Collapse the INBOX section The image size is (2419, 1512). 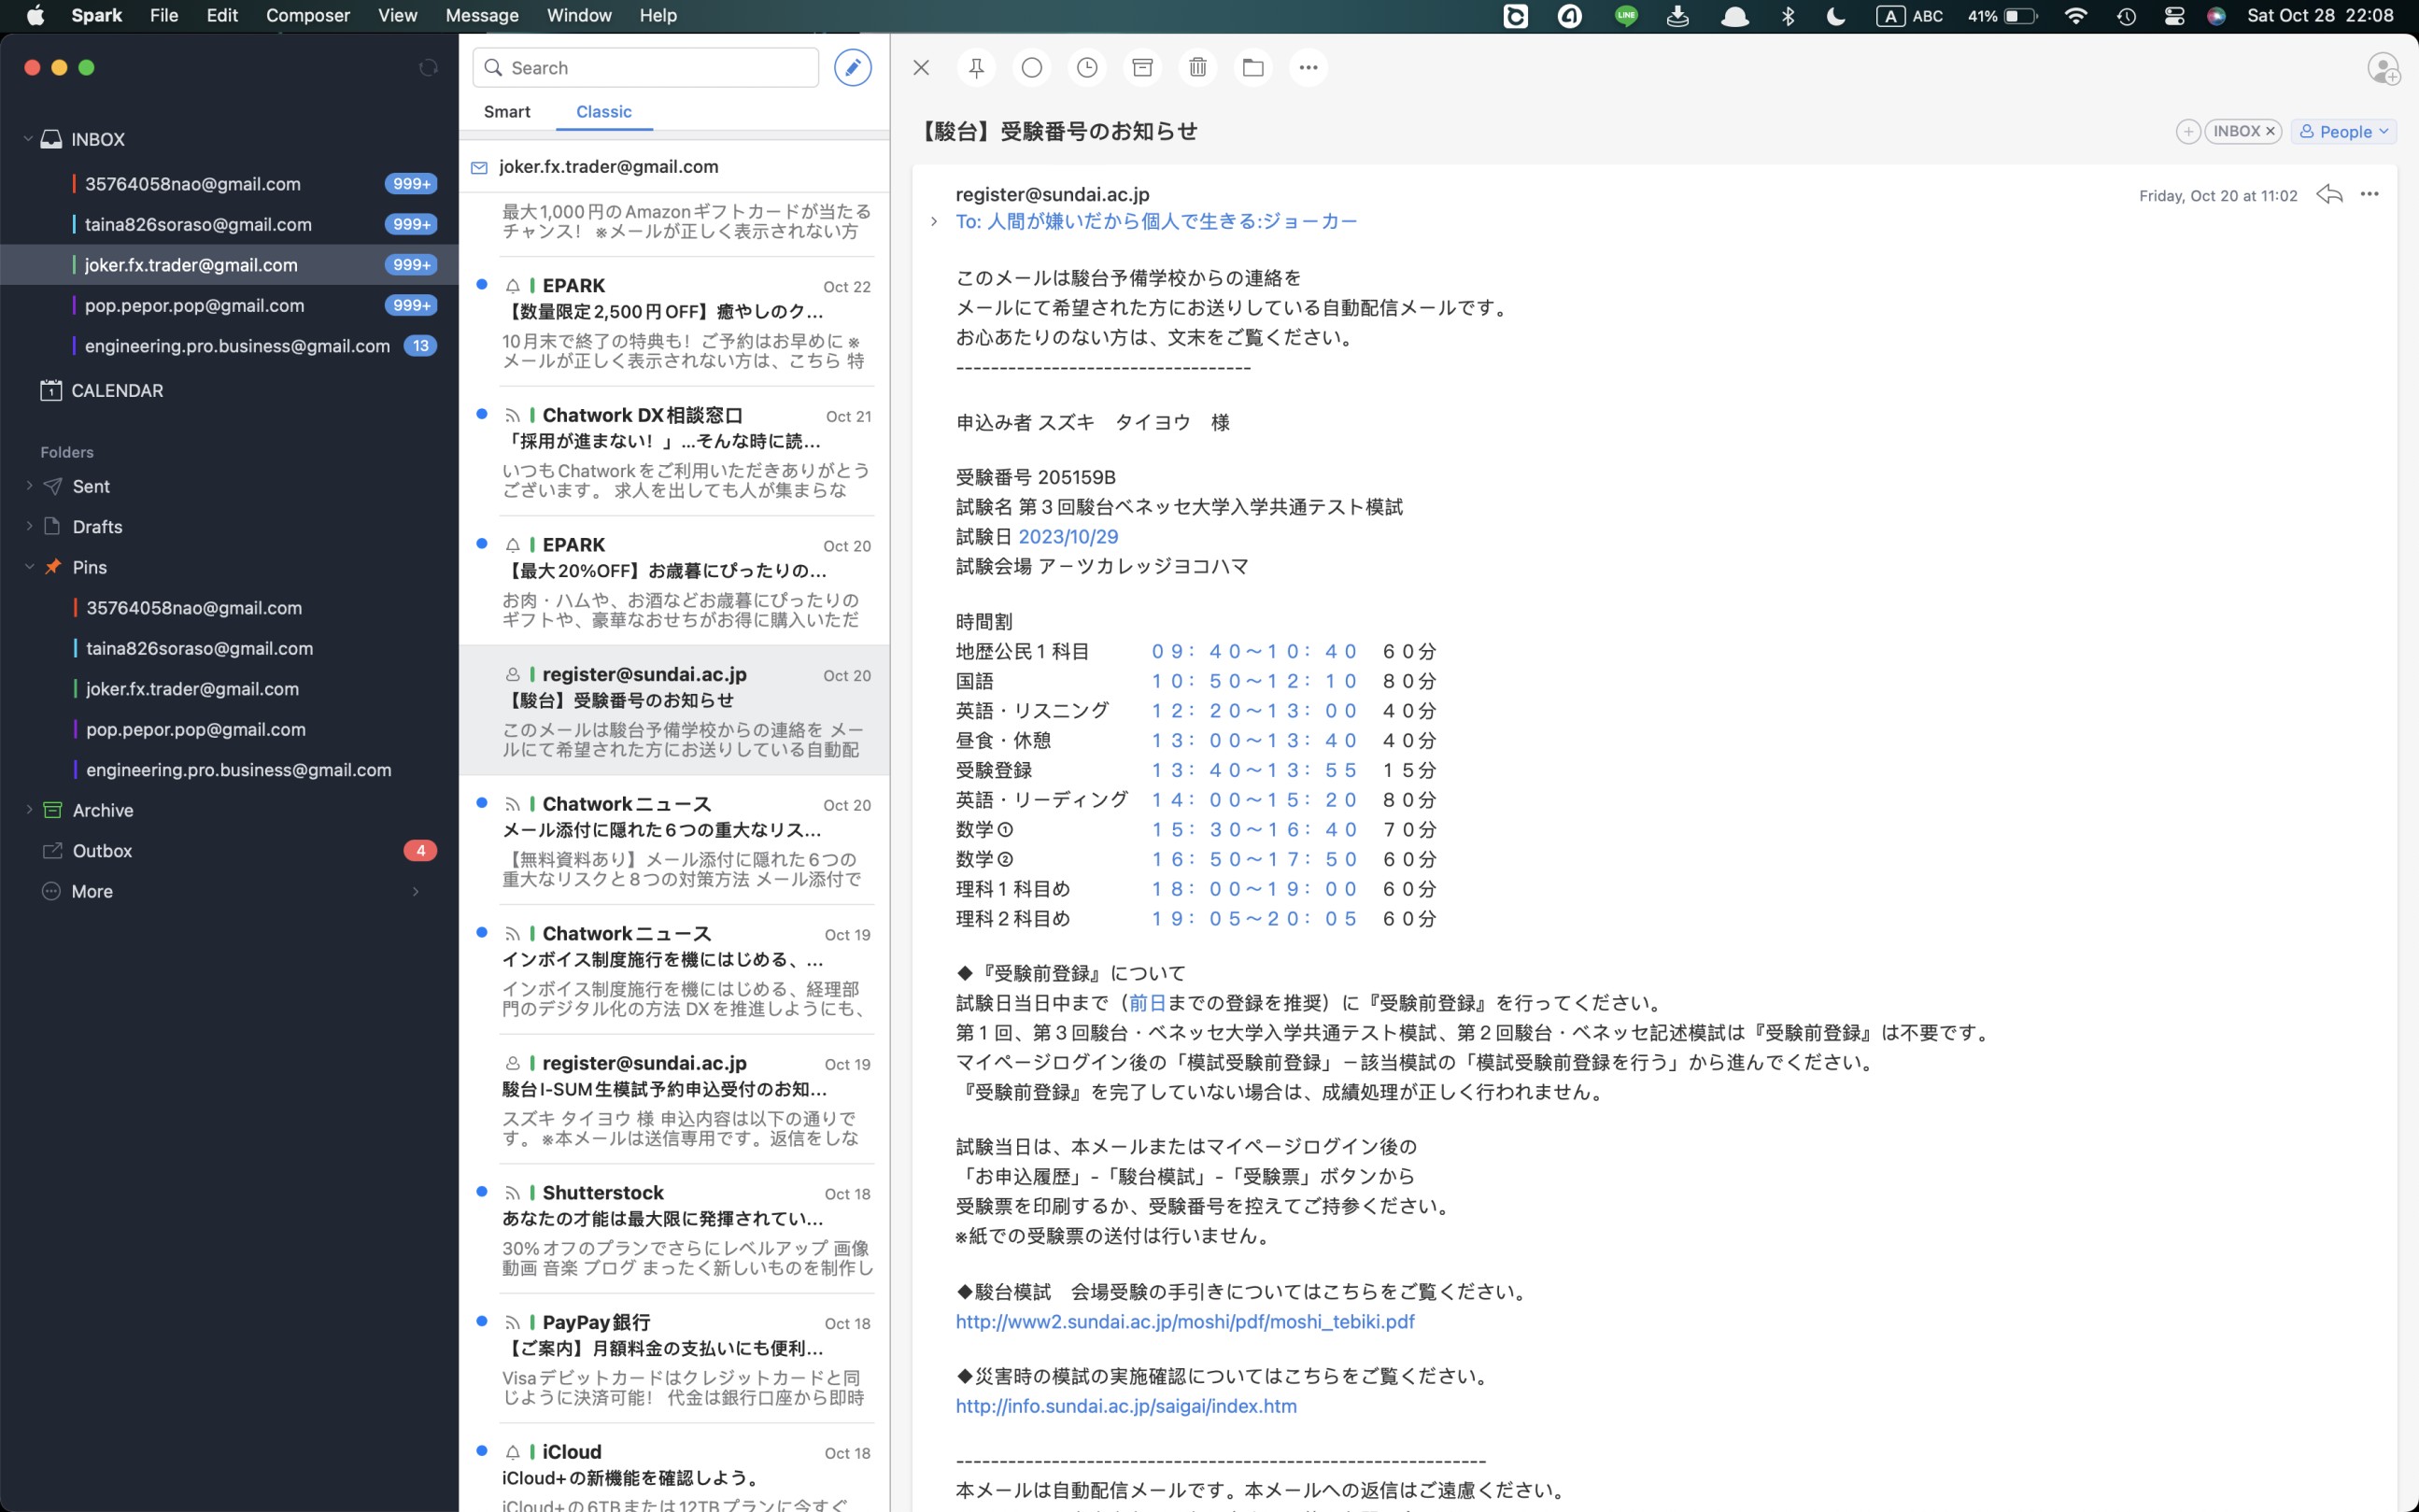coord(28,139)
